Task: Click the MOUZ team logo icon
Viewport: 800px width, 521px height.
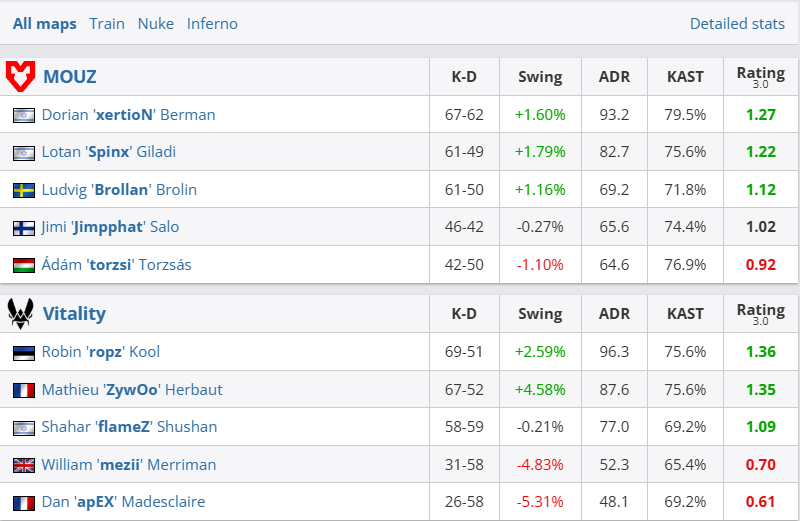Action: 20,76
